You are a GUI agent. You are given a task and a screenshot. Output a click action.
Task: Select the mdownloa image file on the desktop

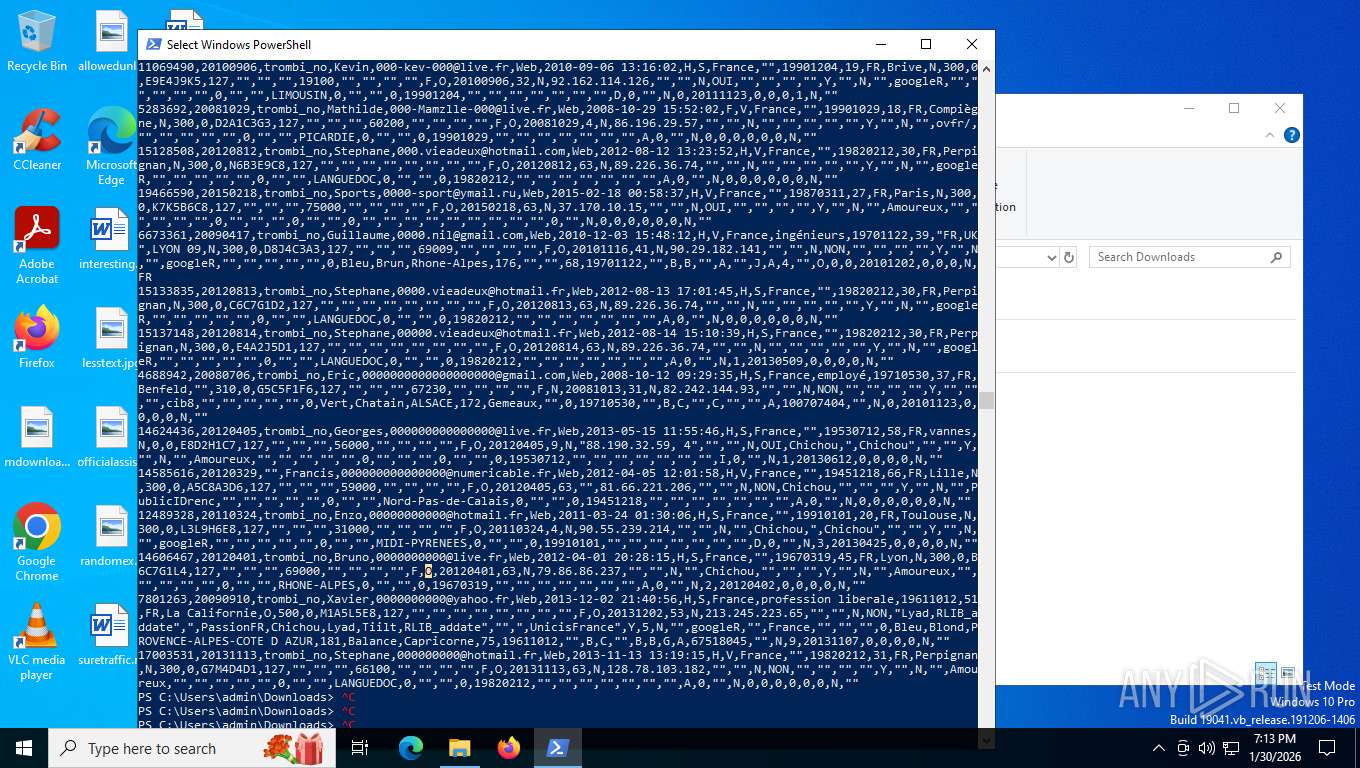37,436
